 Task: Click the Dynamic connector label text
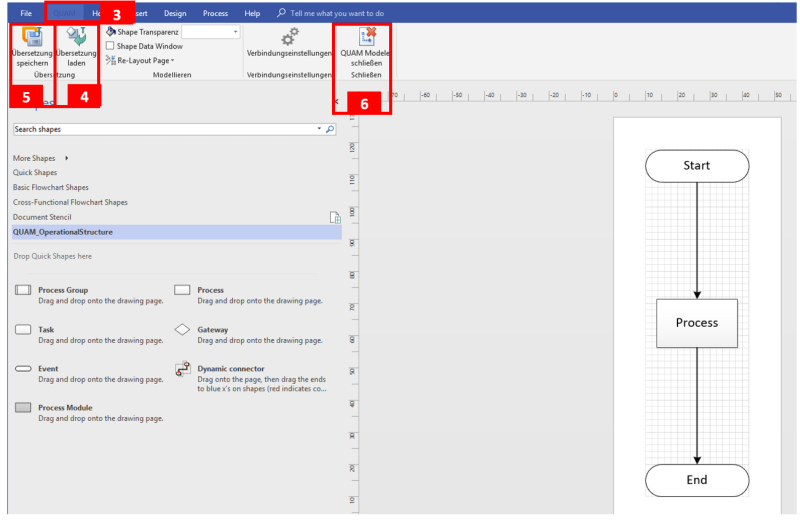pyautogui.click(x=231, y=368)
